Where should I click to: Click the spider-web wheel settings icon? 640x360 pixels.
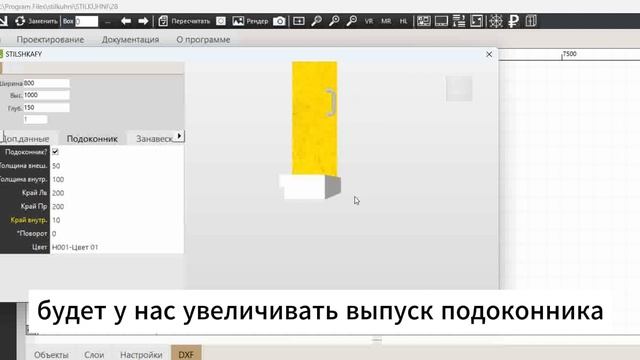click(x=496, y=21)
